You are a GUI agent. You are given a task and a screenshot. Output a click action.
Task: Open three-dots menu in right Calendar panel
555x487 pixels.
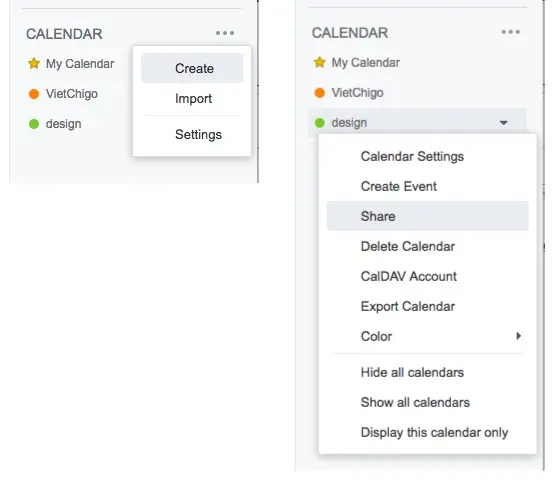coord(510,32)
